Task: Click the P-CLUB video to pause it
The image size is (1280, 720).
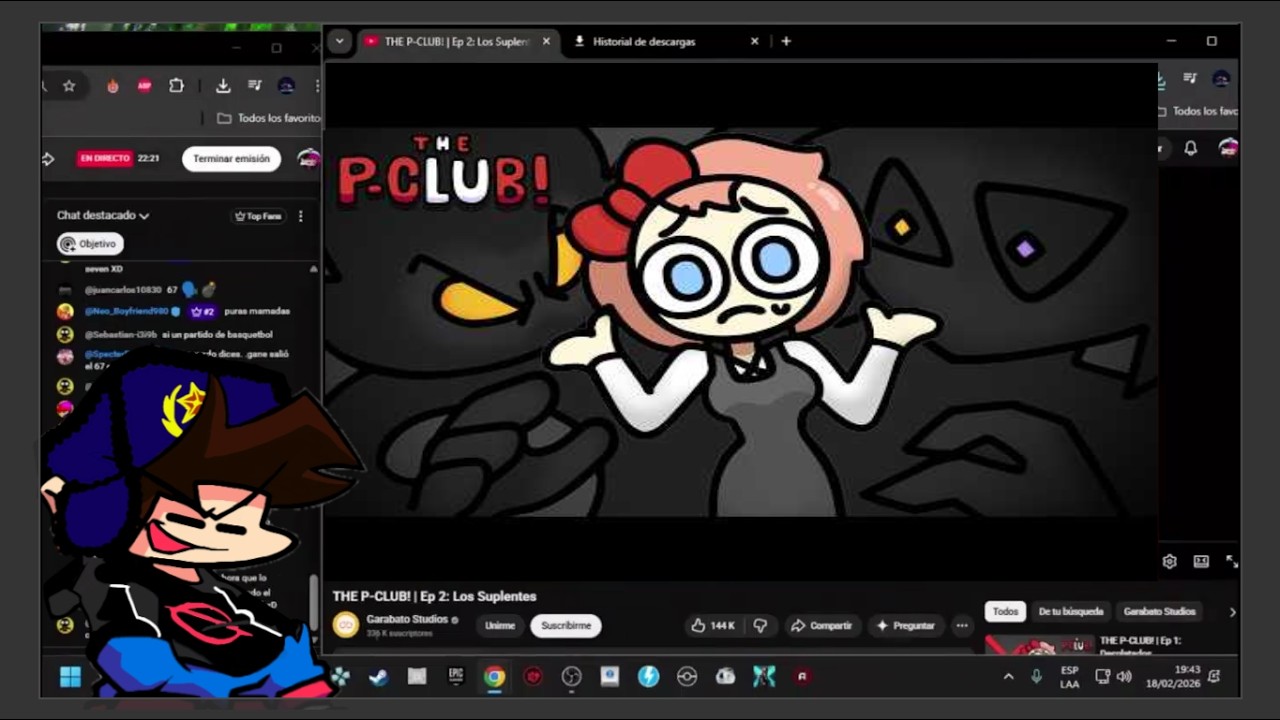Action: [x=741, y=320]
